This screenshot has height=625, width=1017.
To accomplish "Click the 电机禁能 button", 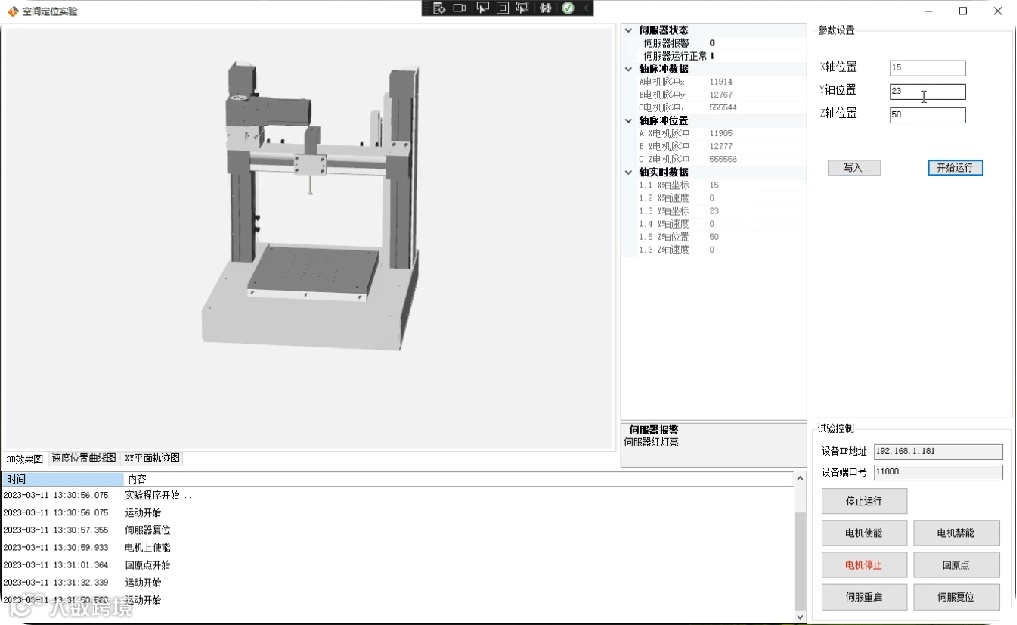I will click(x=956, y=533).
